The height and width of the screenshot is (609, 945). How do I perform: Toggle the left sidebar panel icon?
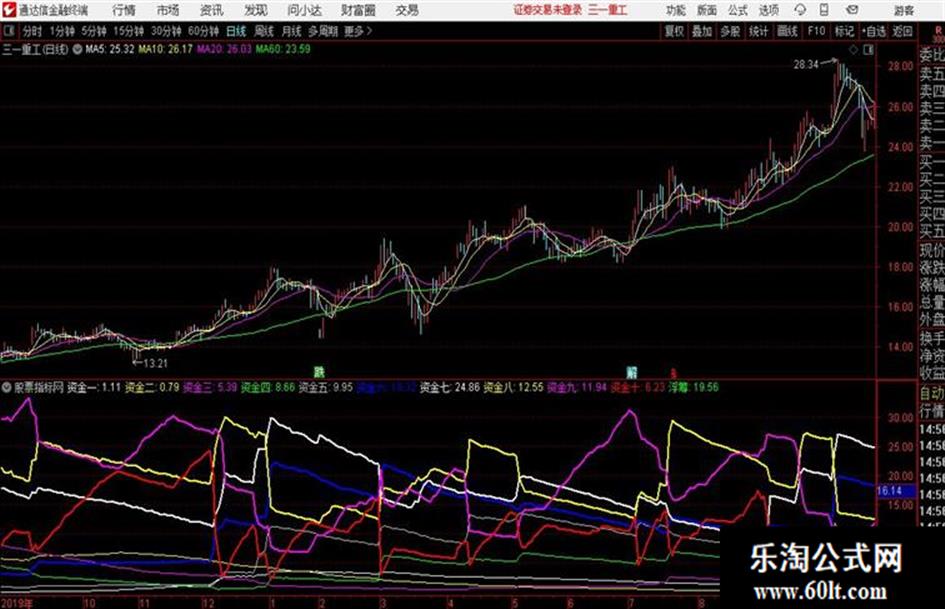tap(8, 31)
